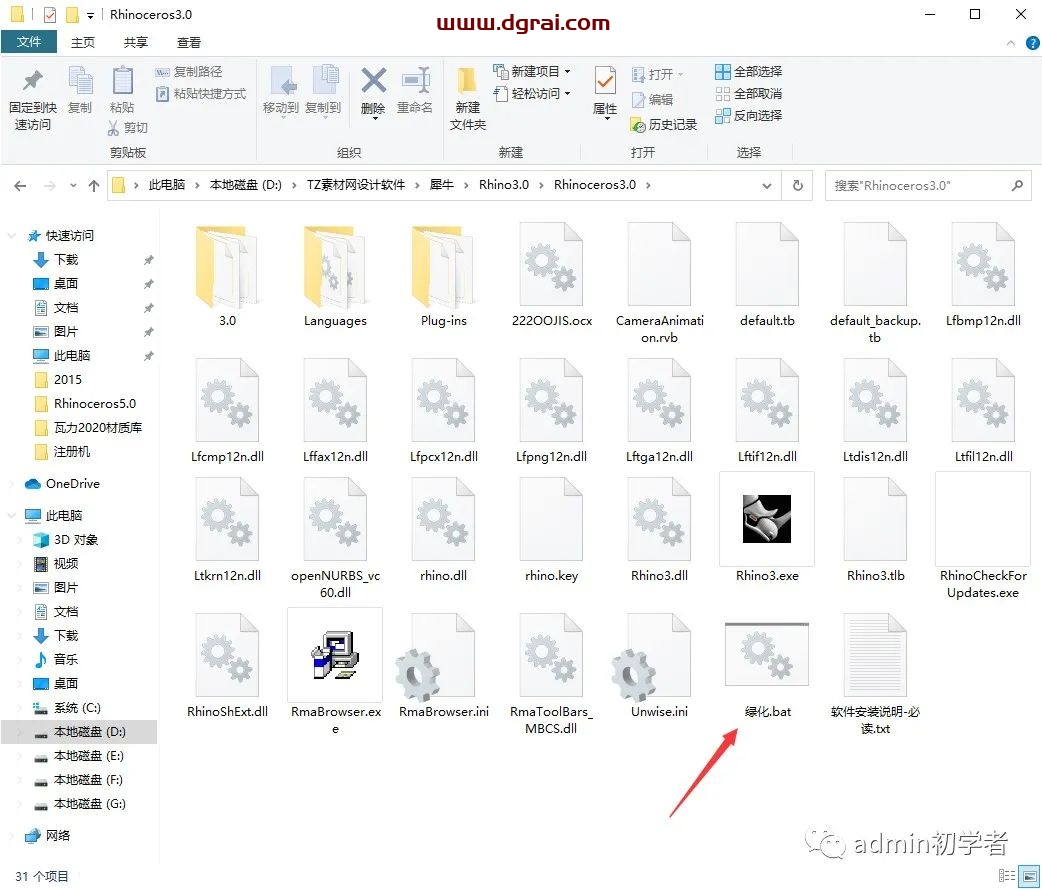The width and height of the screenshot is (1042, 889).
Task: Select the Languages folder
Action: click(x=335, y=276)
